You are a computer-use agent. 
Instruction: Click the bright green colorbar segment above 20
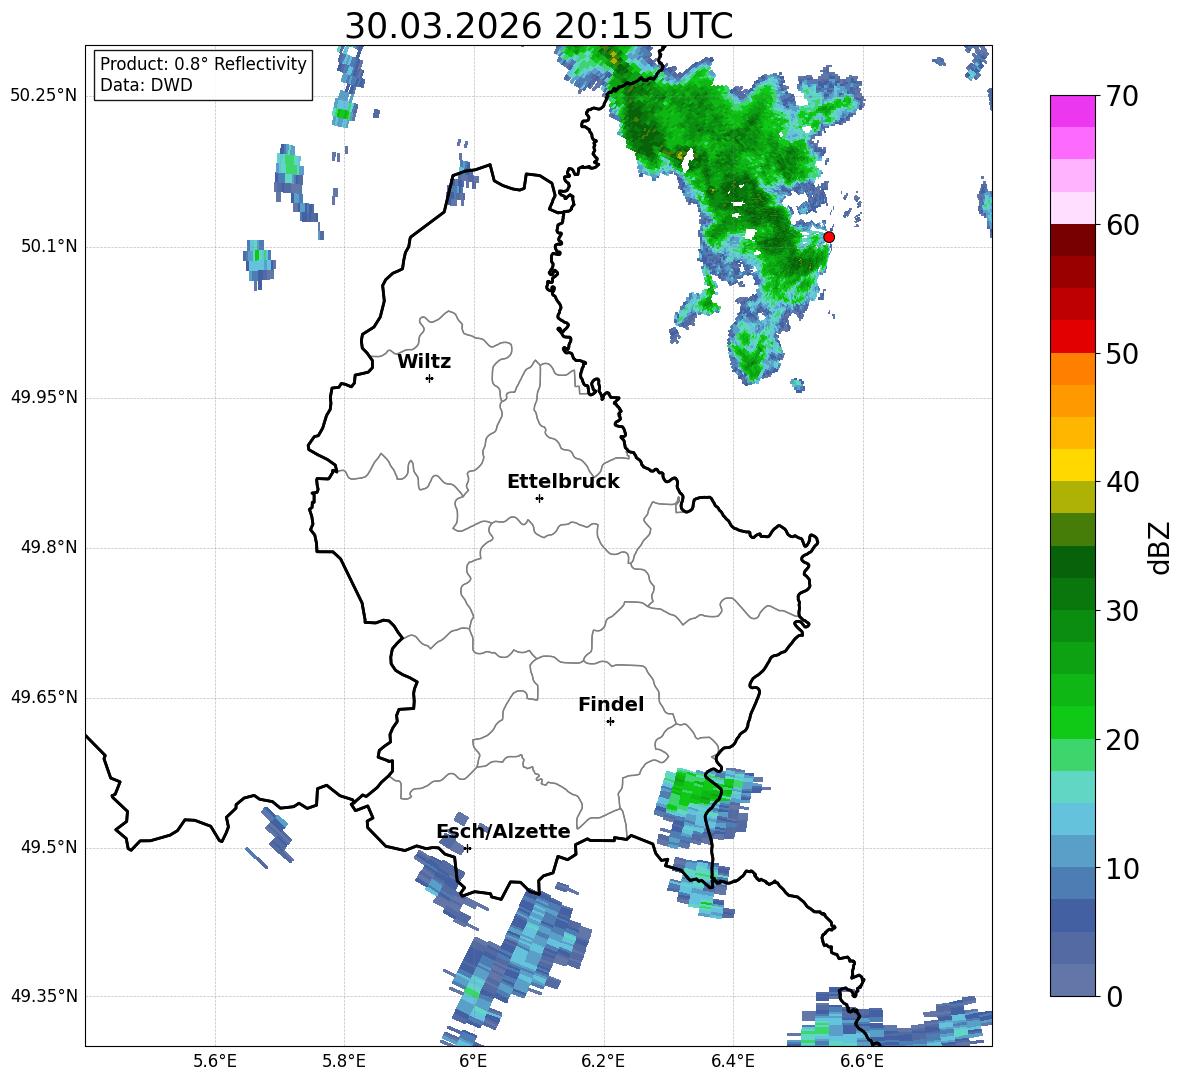pos(1072,722)
